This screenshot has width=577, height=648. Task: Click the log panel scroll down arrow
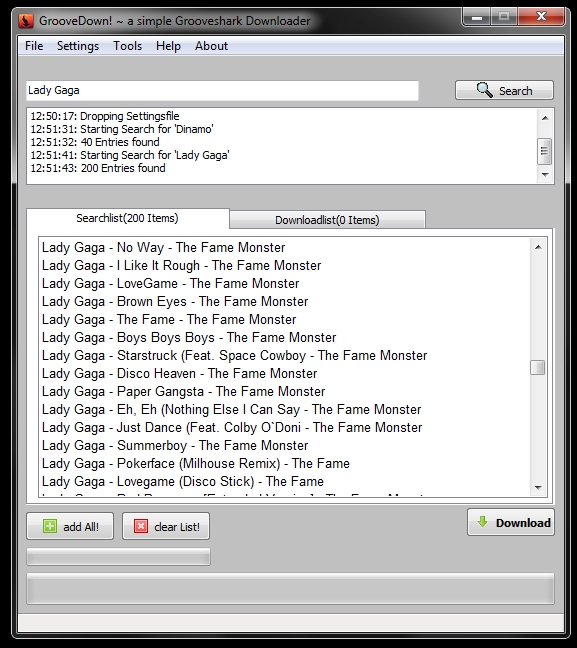pos(545,174)
